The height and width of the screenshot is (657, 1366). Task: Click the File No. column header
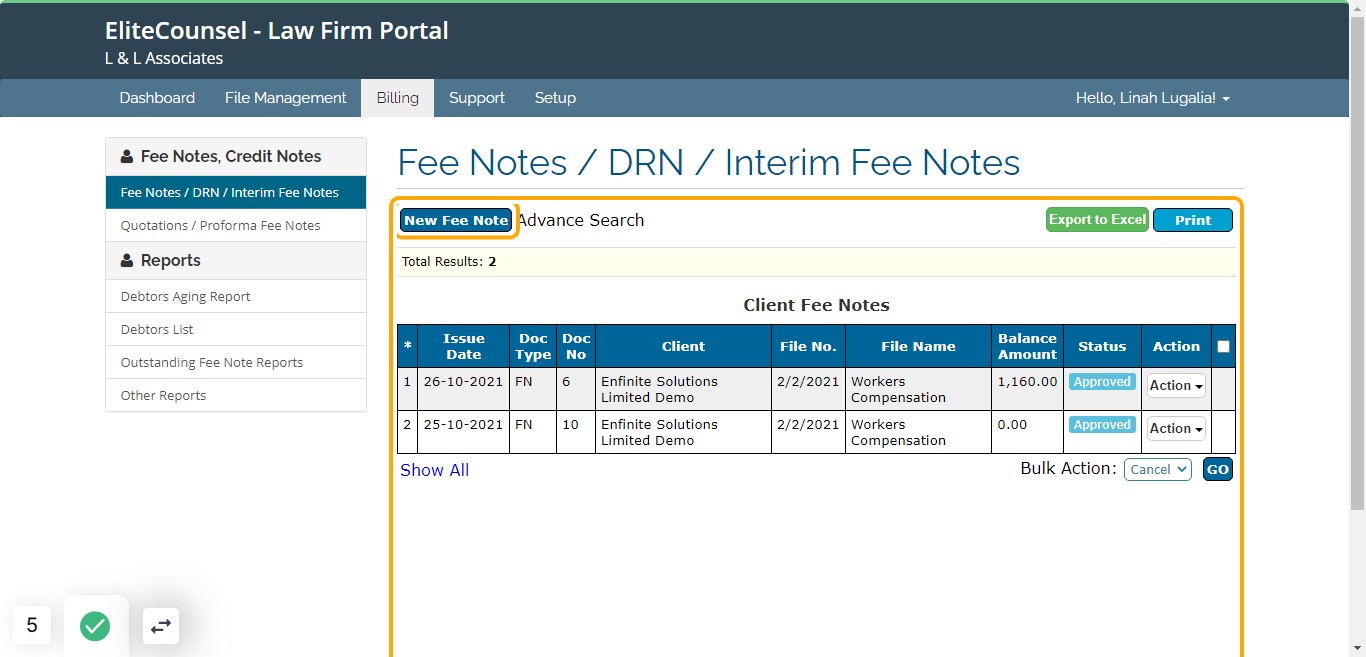[x=808, y=347]
